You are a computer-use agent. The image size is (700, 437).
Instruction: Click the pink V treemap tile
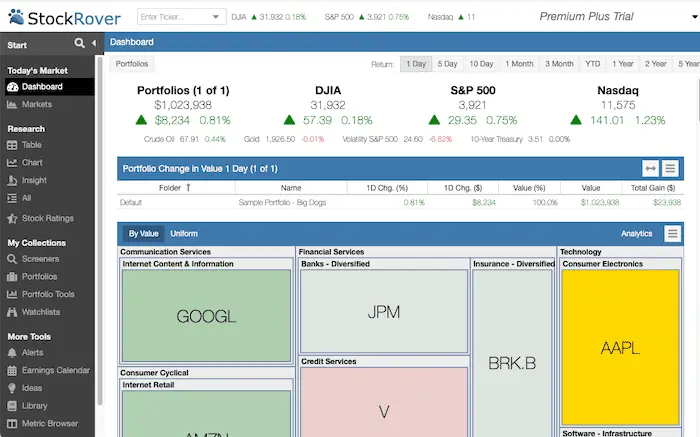tap(384, 402)
